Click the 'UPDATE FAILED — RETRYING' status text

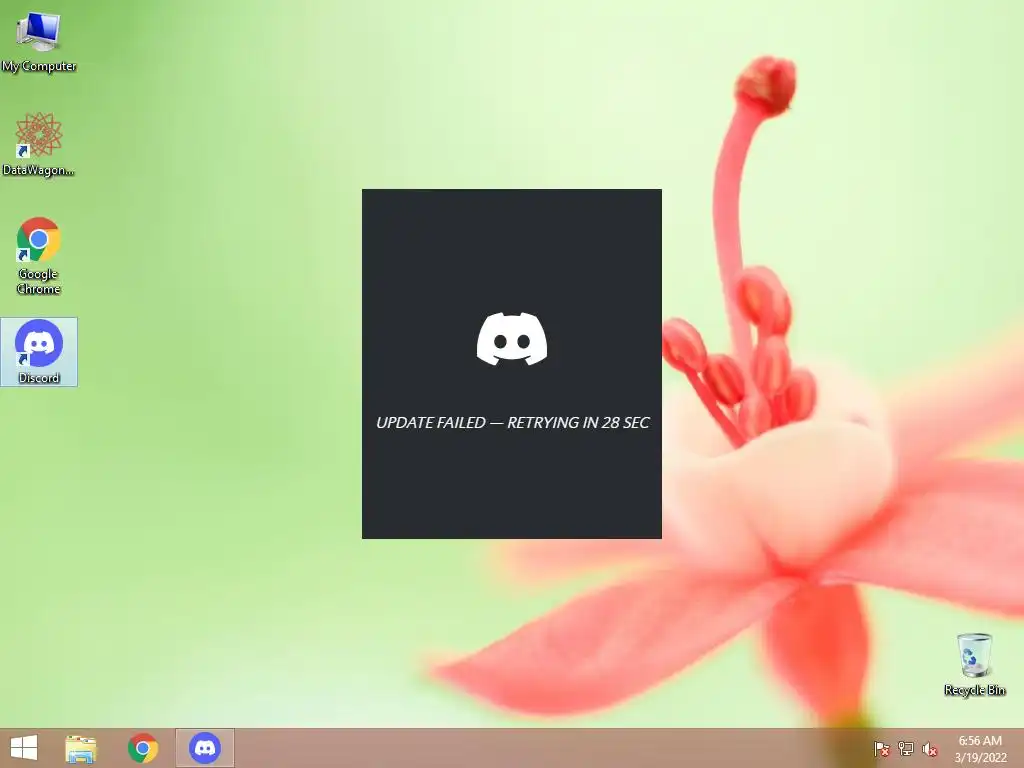coord(513,423)
